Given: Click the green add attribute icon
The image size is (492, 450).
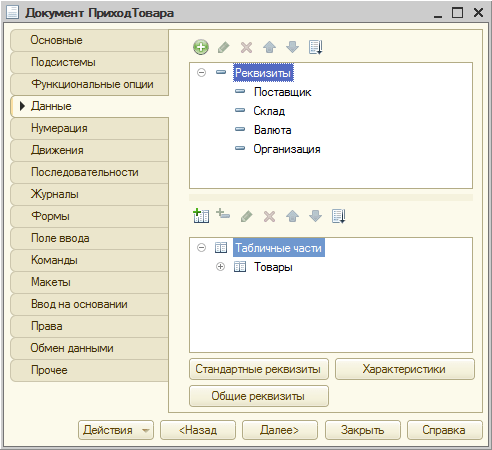Looking at the screenshot, I should pyautogui.click(x=201, y=47).
